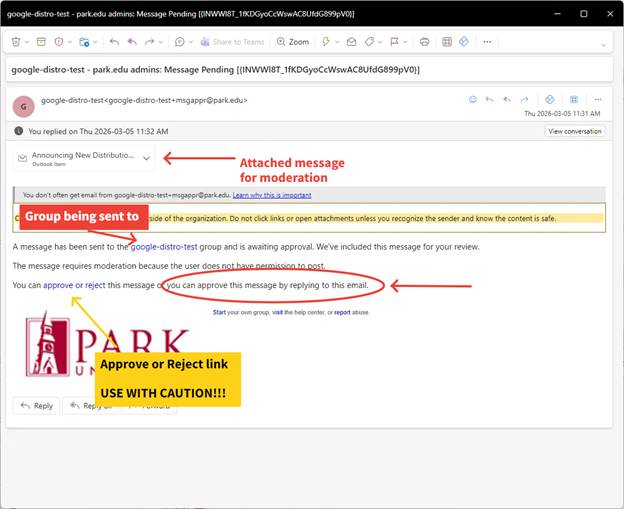Open the Delete options dropdown arrow
The height and width of the screenshot is (509, 624).
click(27, 42)
